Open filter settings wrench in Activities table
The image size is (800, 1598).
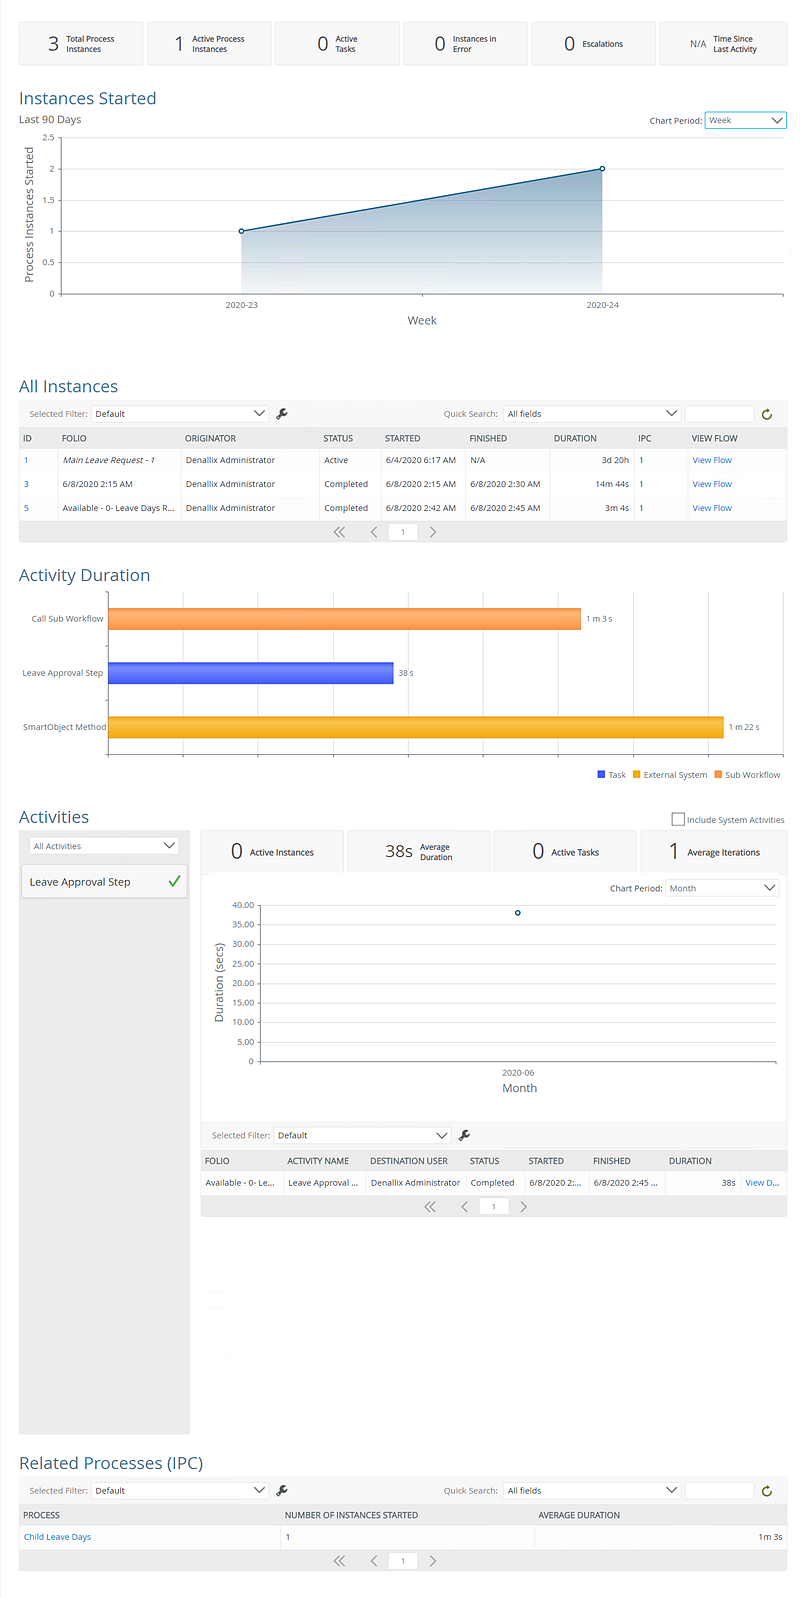coord(464,1136)
